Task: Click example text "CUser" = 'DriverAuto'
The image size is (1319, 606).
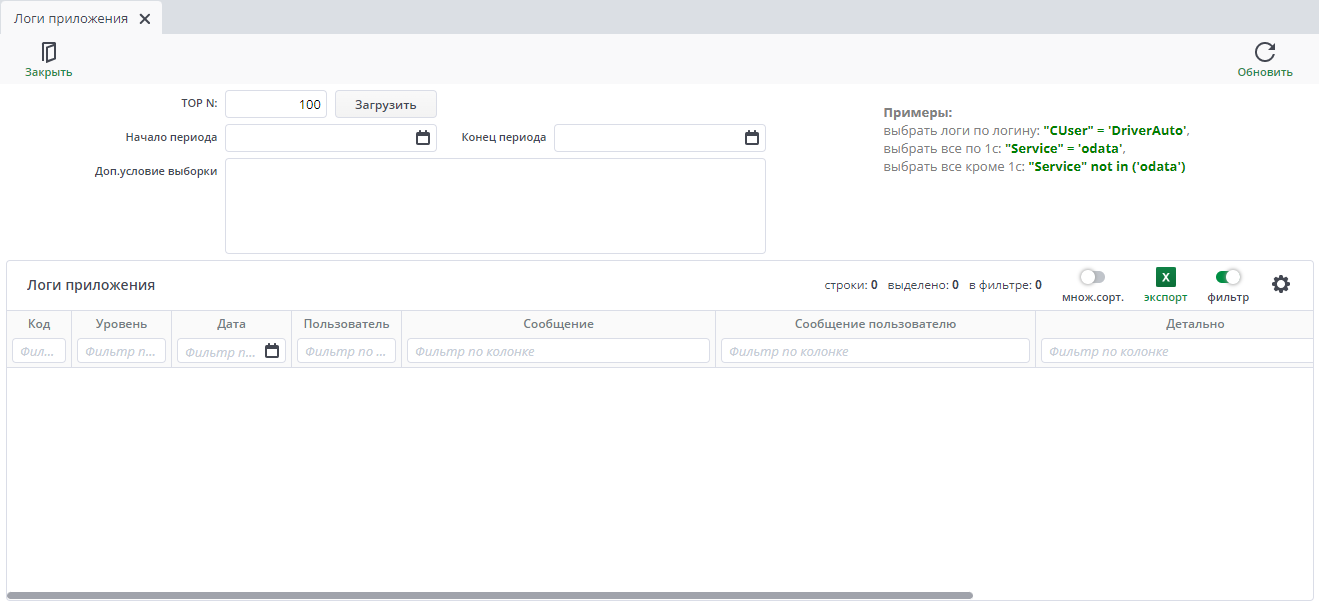Action: [1115, 131]
